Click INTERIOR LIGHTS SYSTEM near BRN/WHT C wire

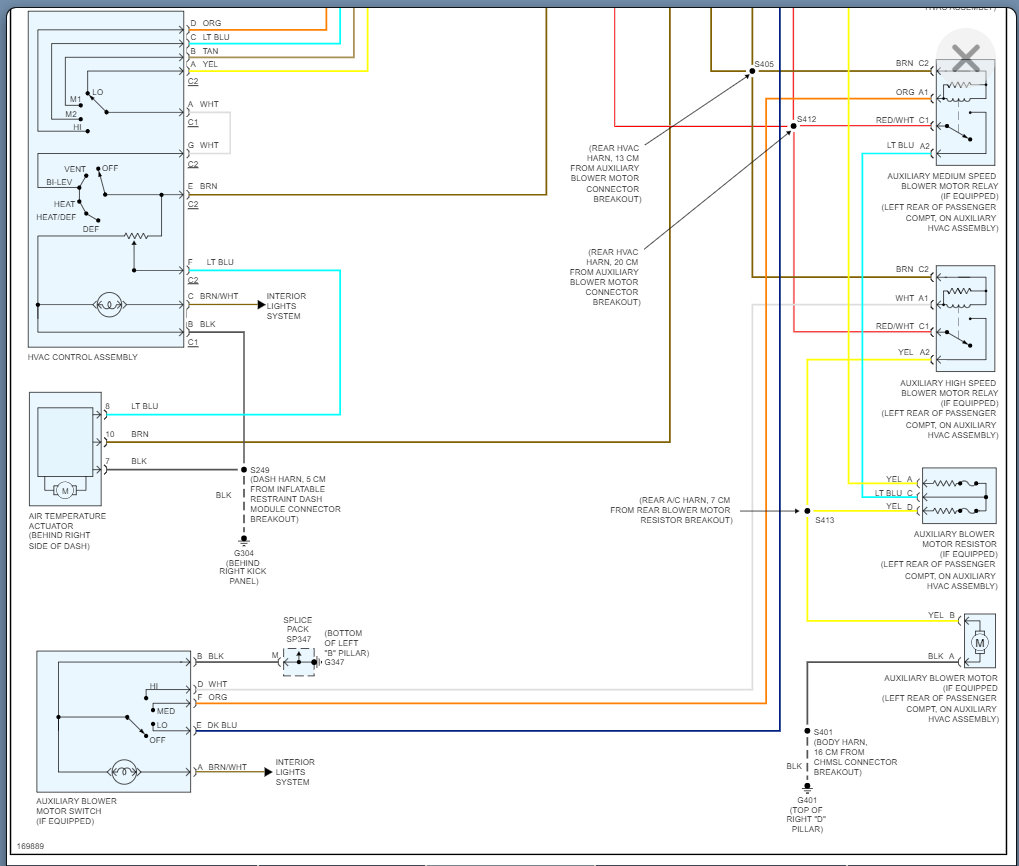tap(286, 306)
